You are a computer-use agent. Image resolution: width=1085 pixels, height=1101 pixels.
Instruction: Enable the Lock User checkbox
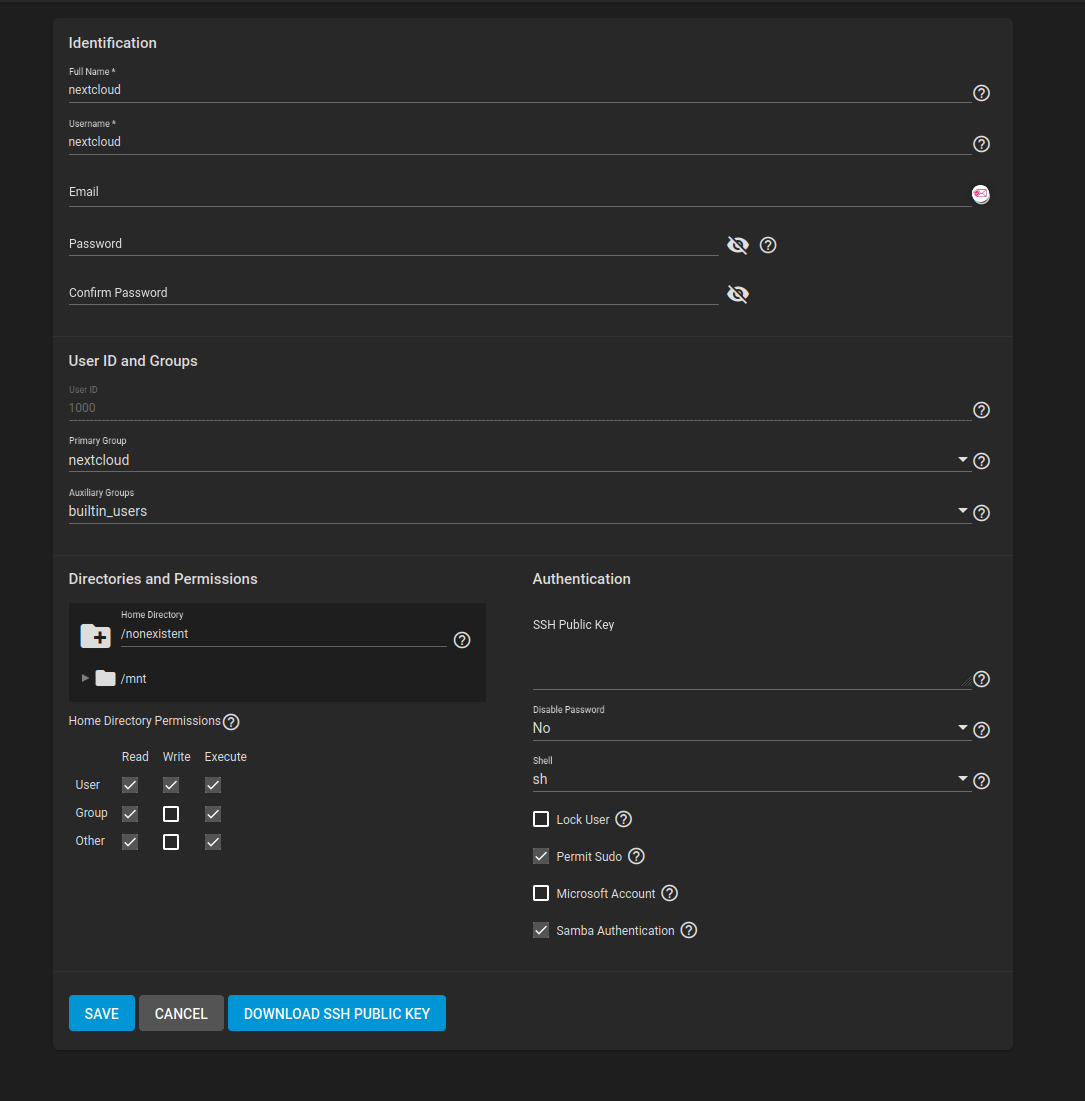tap(541, 819)
